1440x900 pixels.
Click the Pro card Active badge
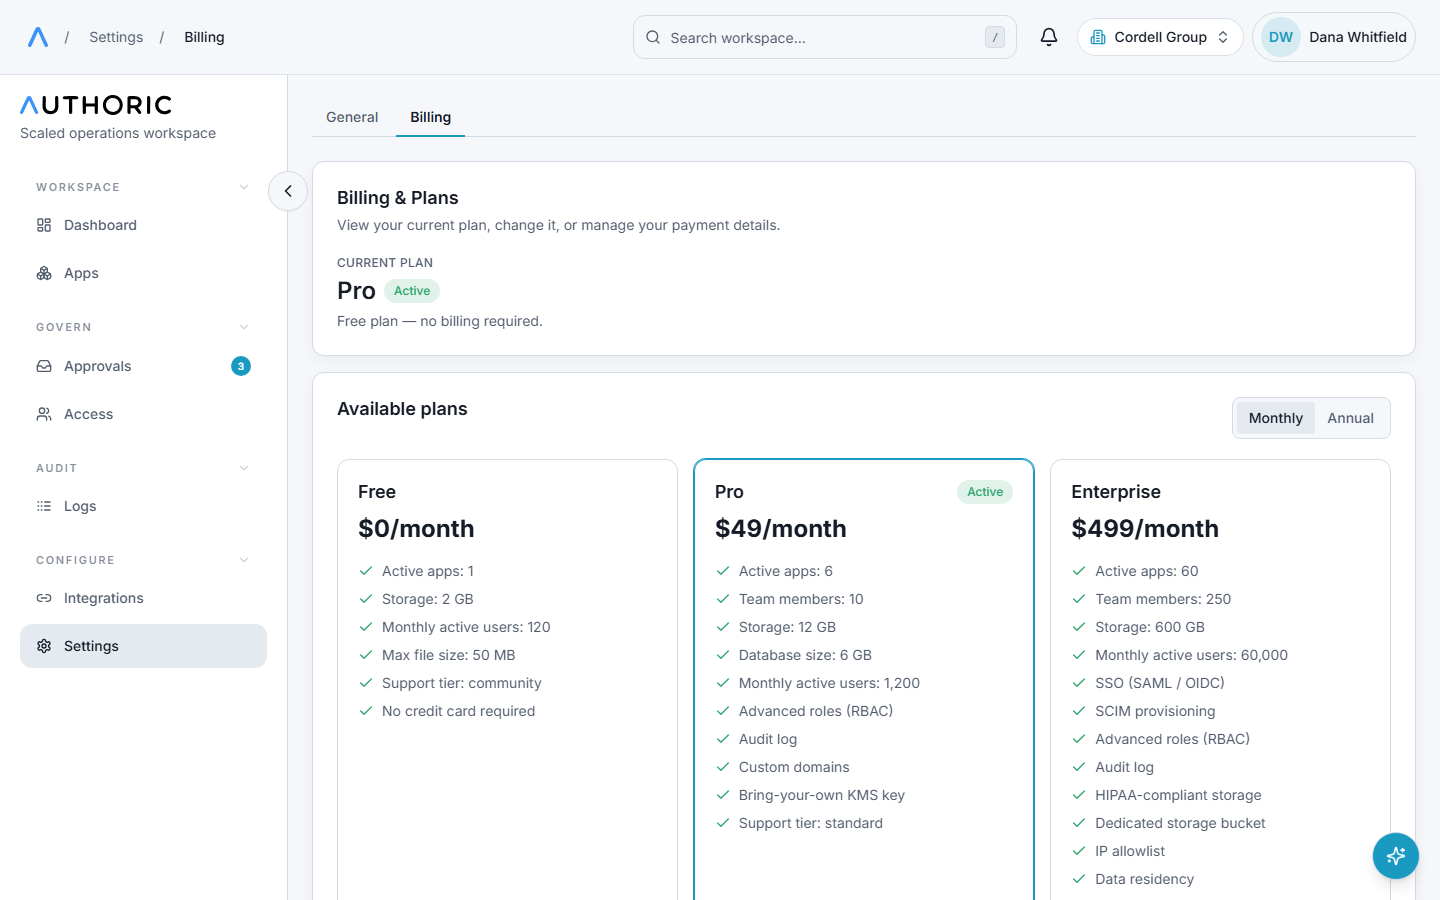[985, 492]
